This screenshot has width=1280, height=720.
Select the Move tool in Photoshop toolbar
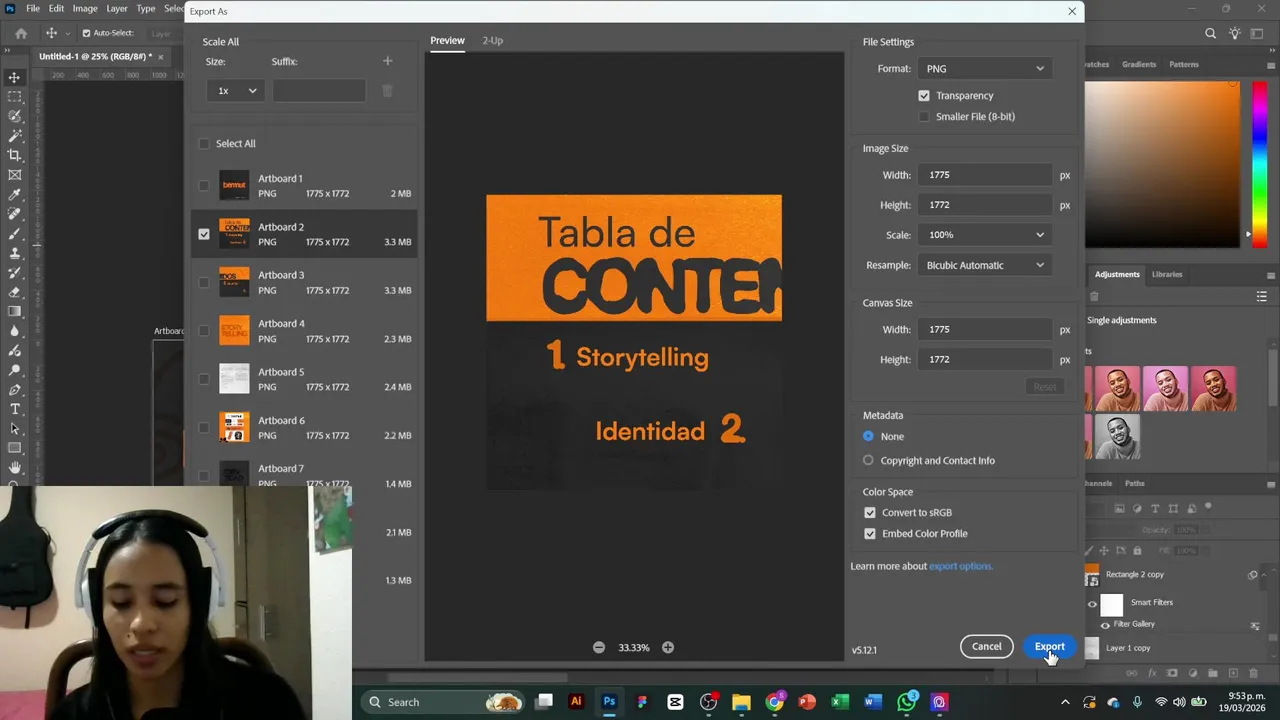[x=15, y=77]
